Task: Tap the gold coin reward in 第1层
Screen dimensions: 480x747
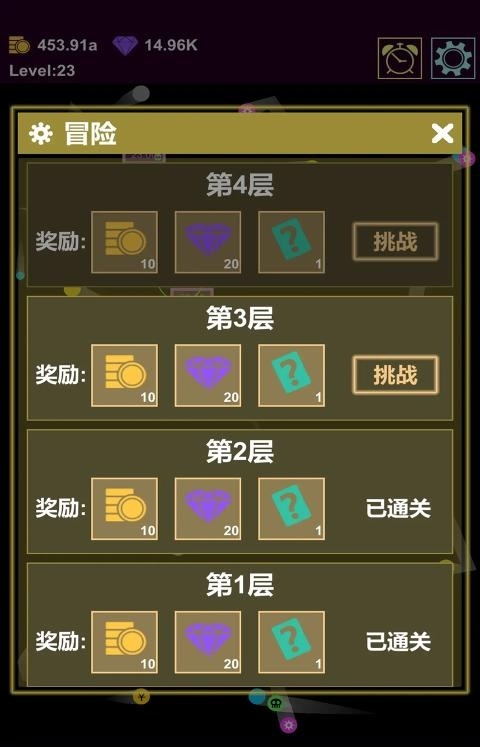Action: click(x=124, y=642)
